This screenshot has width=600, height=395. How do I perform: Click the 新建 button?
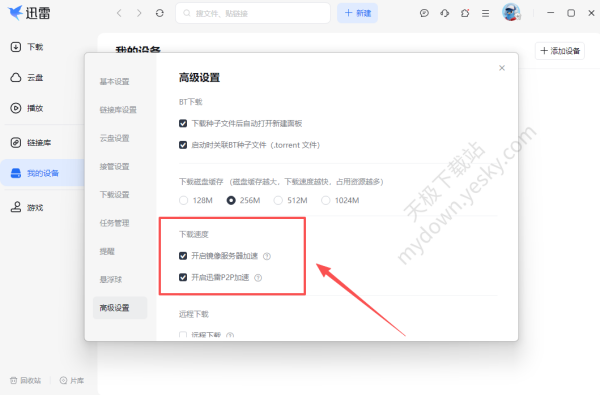357,13
